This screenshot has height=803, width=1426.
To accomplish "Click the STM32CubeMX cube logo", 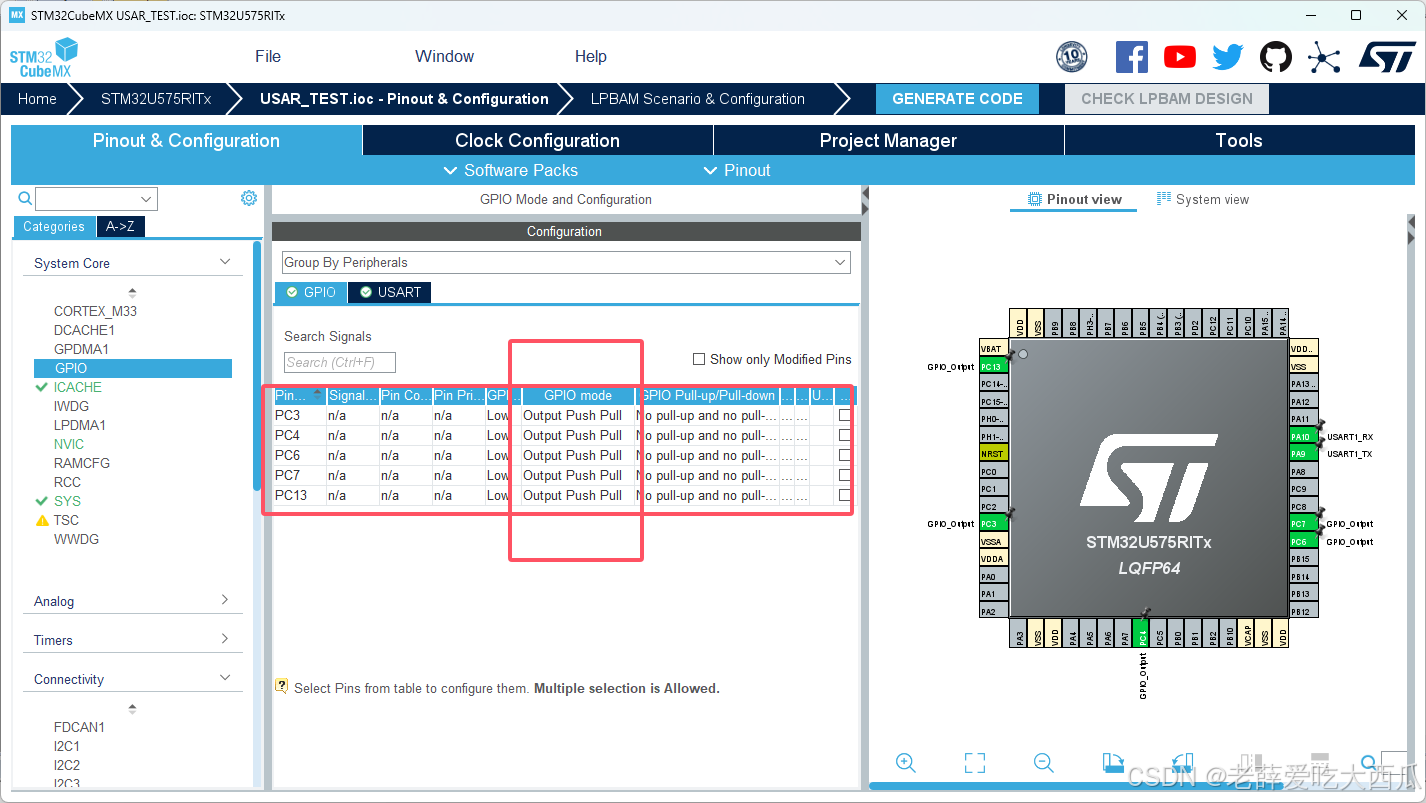I will point(44,57).
